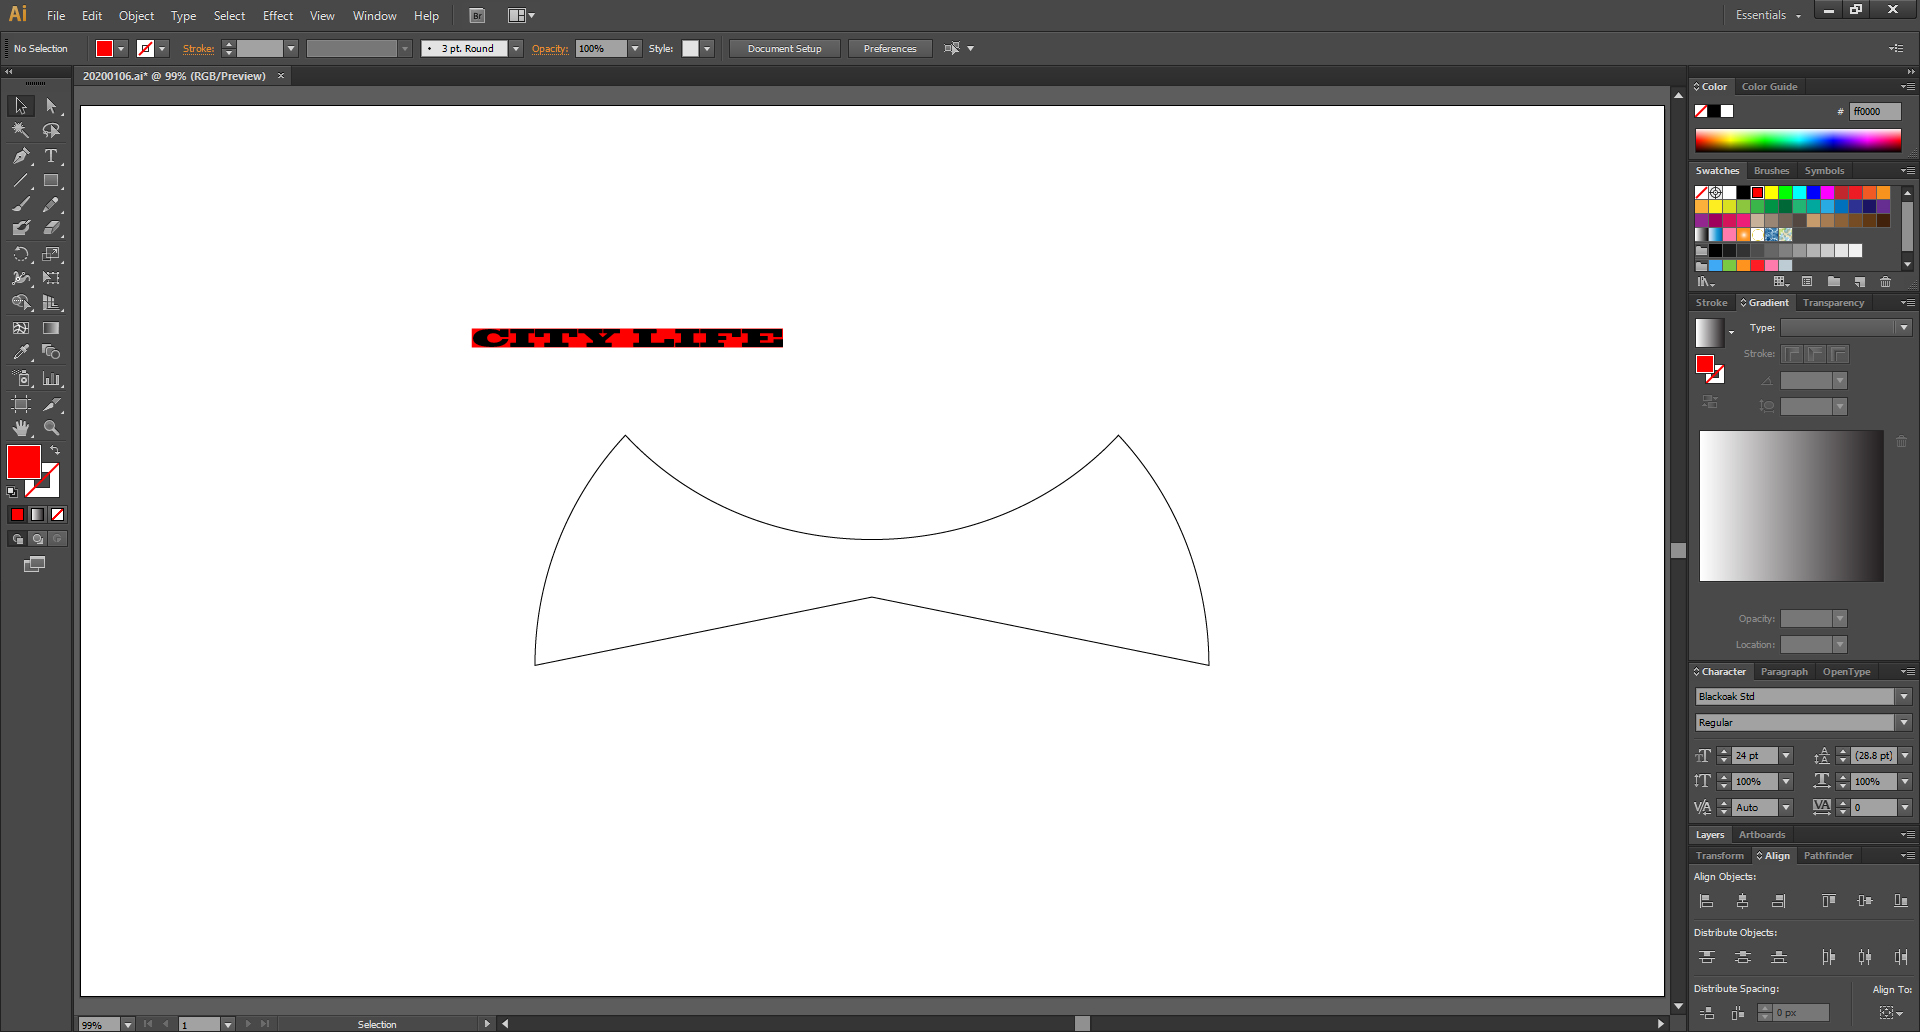Activate the Type tool
This screenshot has height=1032, width=1920.
click(x=51, y=156)
